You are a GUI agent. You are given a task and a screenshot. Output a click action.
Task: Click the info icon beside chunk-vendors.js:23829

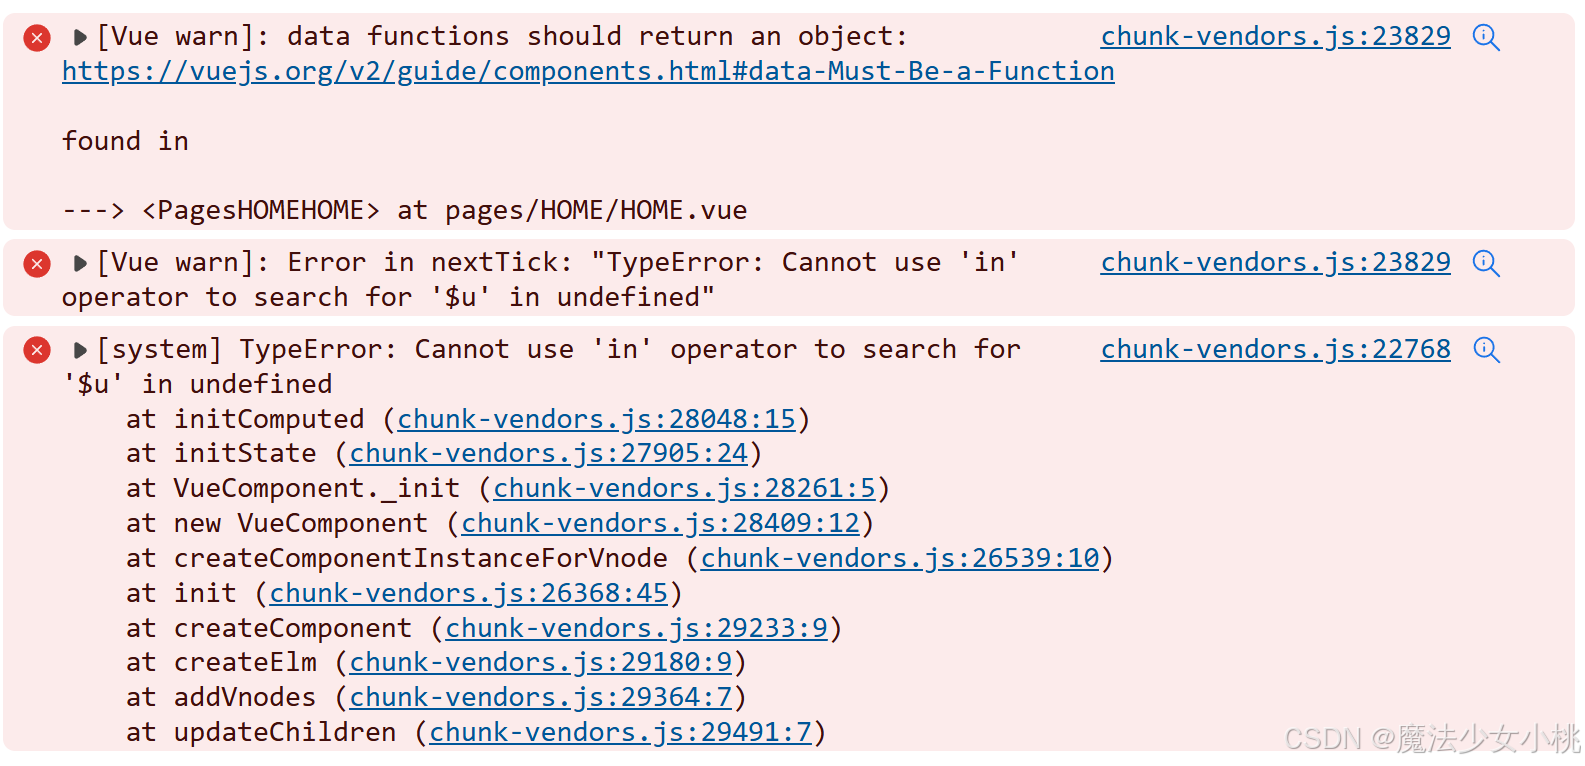coord(1486,37)
